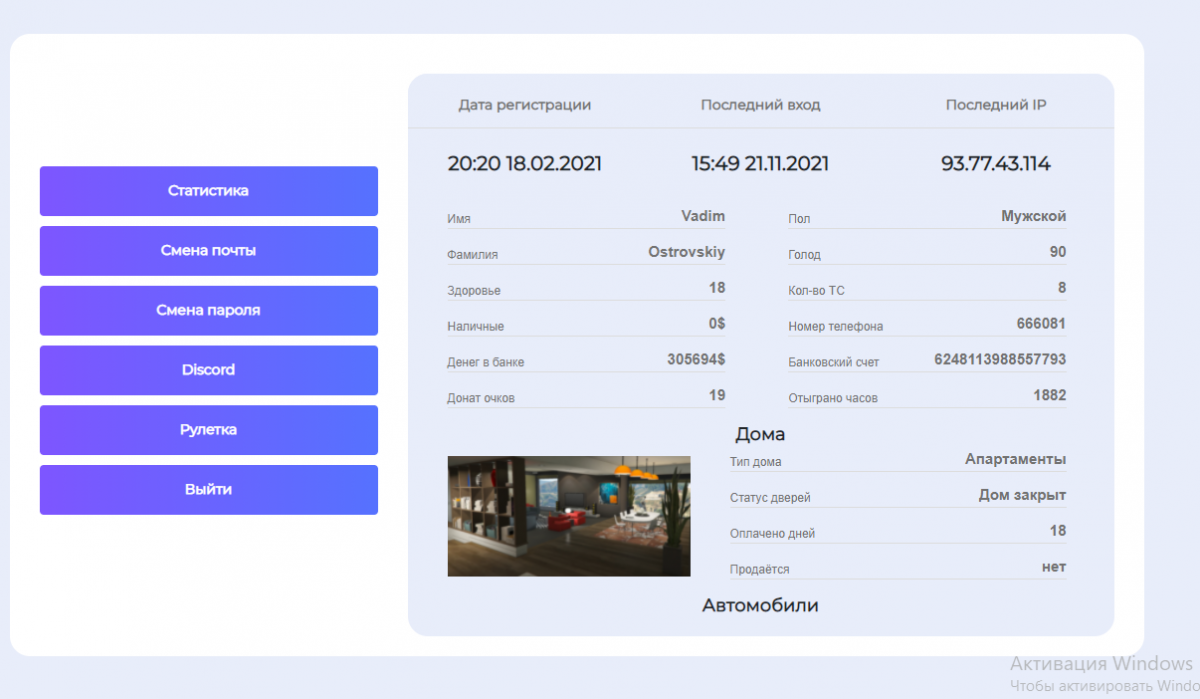This screenshot has height=699, width=1200.
Task: Select the surname value Ostrovskiy
Action: pyautogui.click(x=686, y=252)
